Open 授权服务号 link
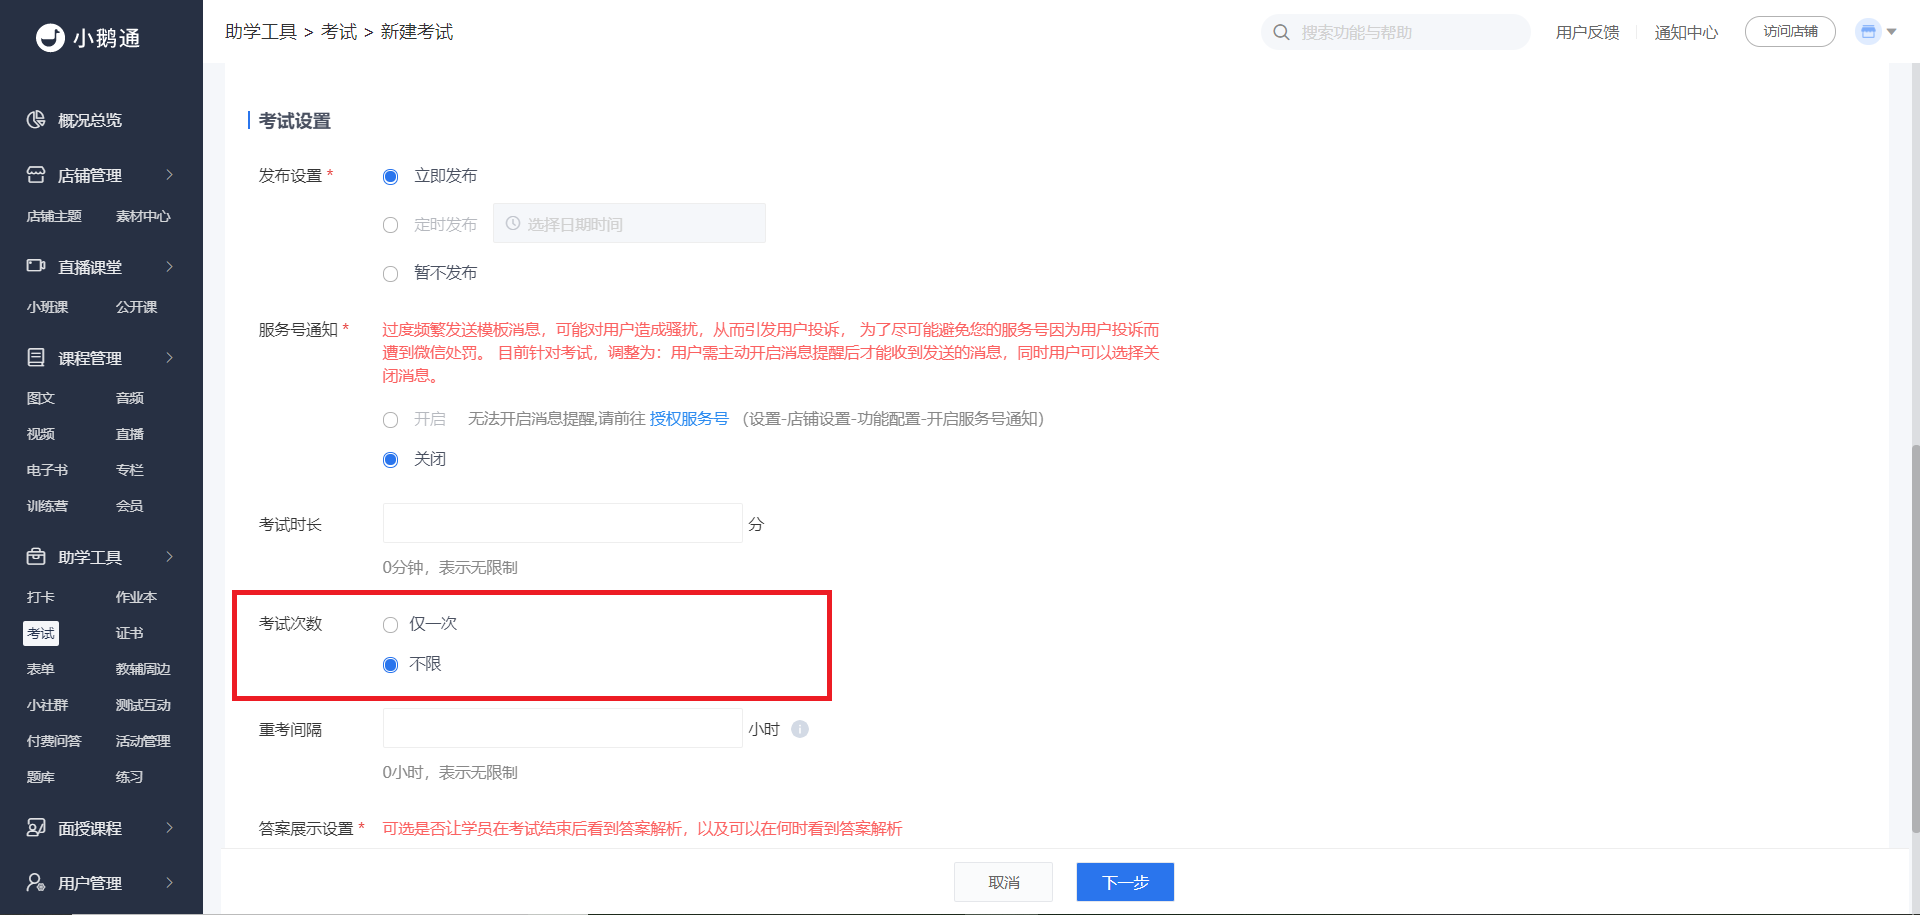1920x915 pixels. tap(689, 419)
